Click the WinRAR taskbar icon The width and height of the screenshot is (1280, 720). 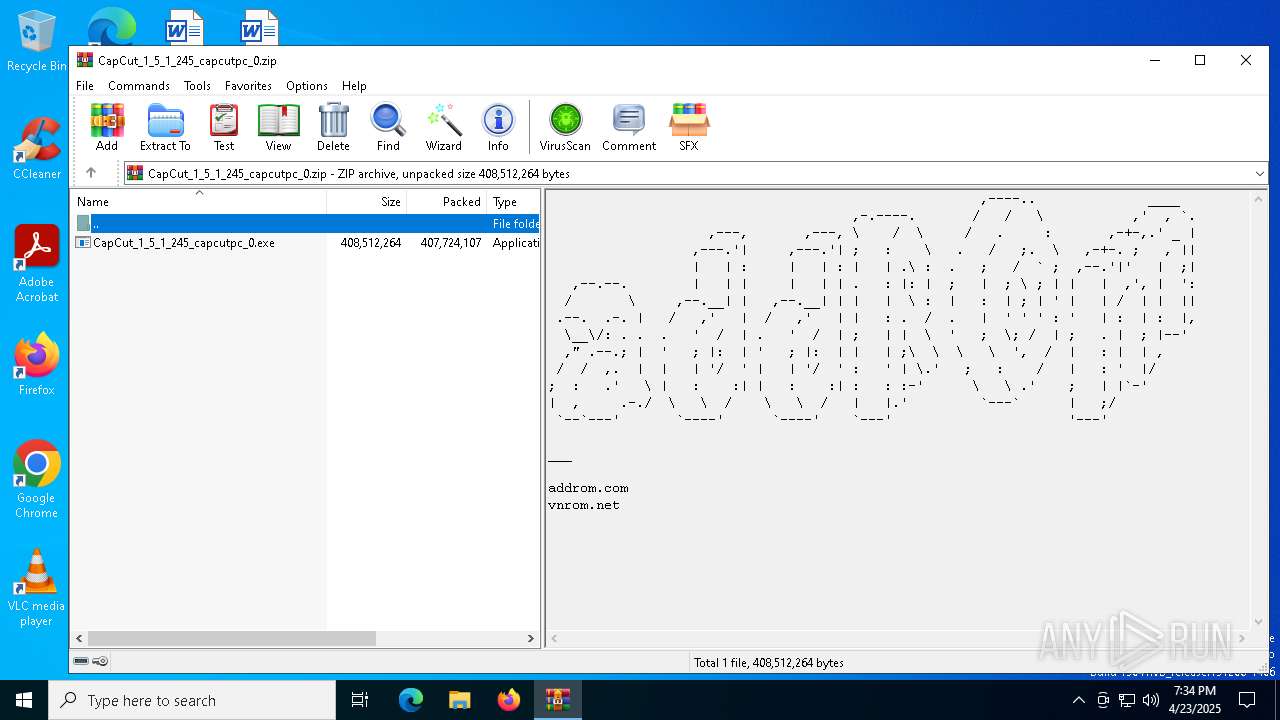click(x=557, y=700)
